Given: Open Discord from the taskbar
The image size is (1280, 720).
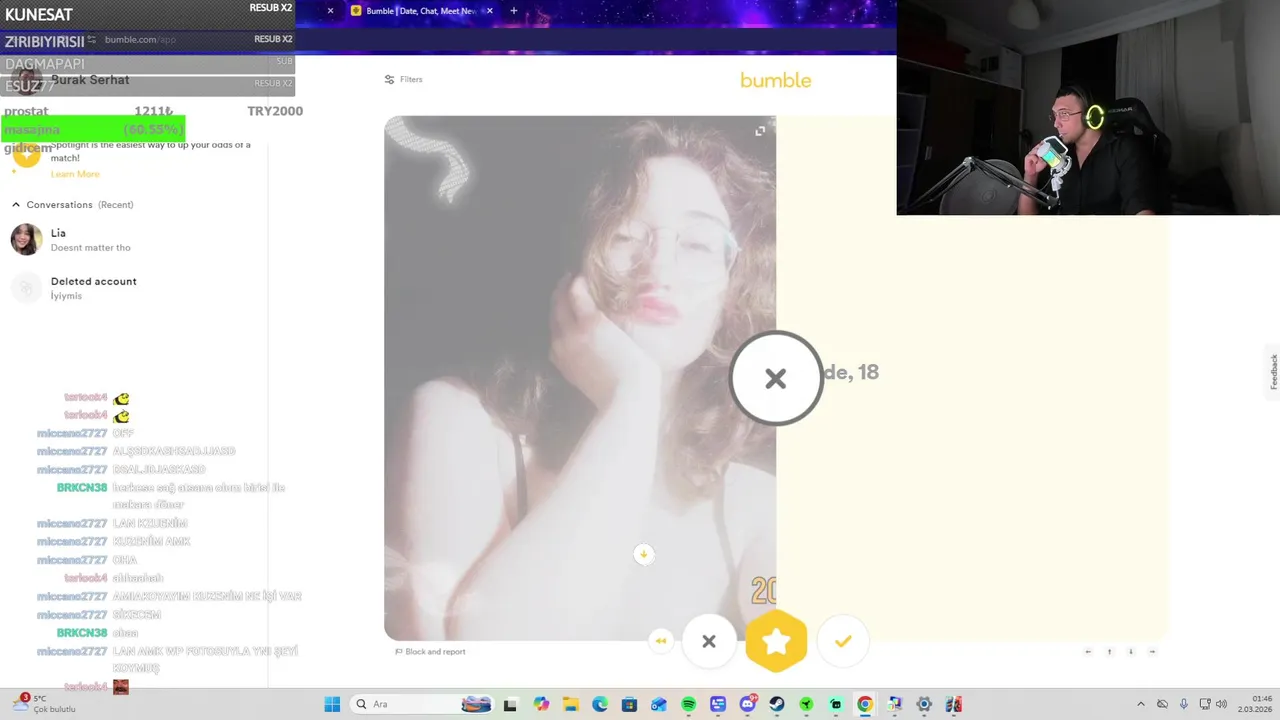Looking at the screenshot, I should tap(747, 704).
